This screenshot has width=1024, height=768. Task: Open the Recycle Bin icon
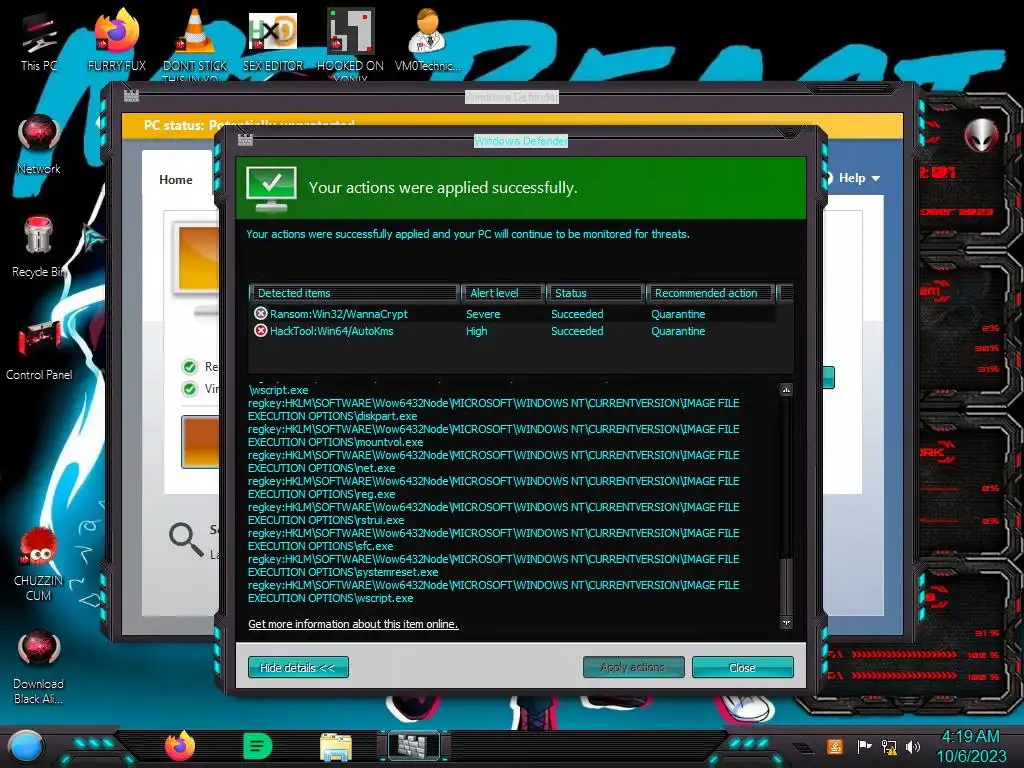pos(39,247)
